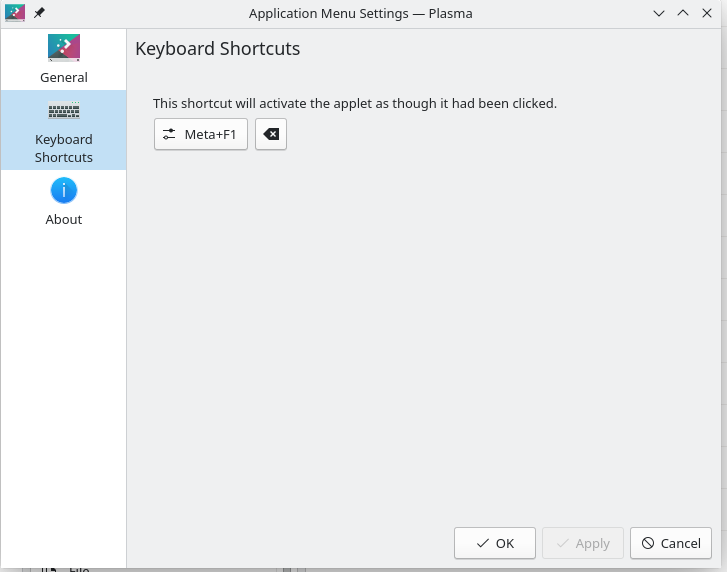
Task: Click the circle-slash icon on Cancel
Action: tap(648, 543)
